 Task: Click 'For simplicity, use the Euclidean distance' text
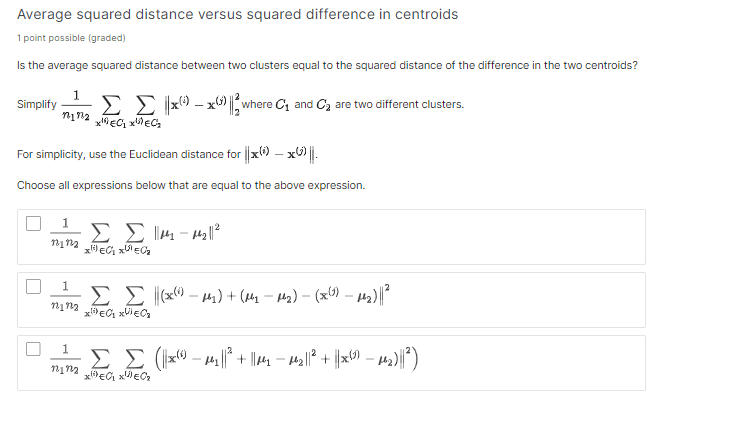(129, 154)
